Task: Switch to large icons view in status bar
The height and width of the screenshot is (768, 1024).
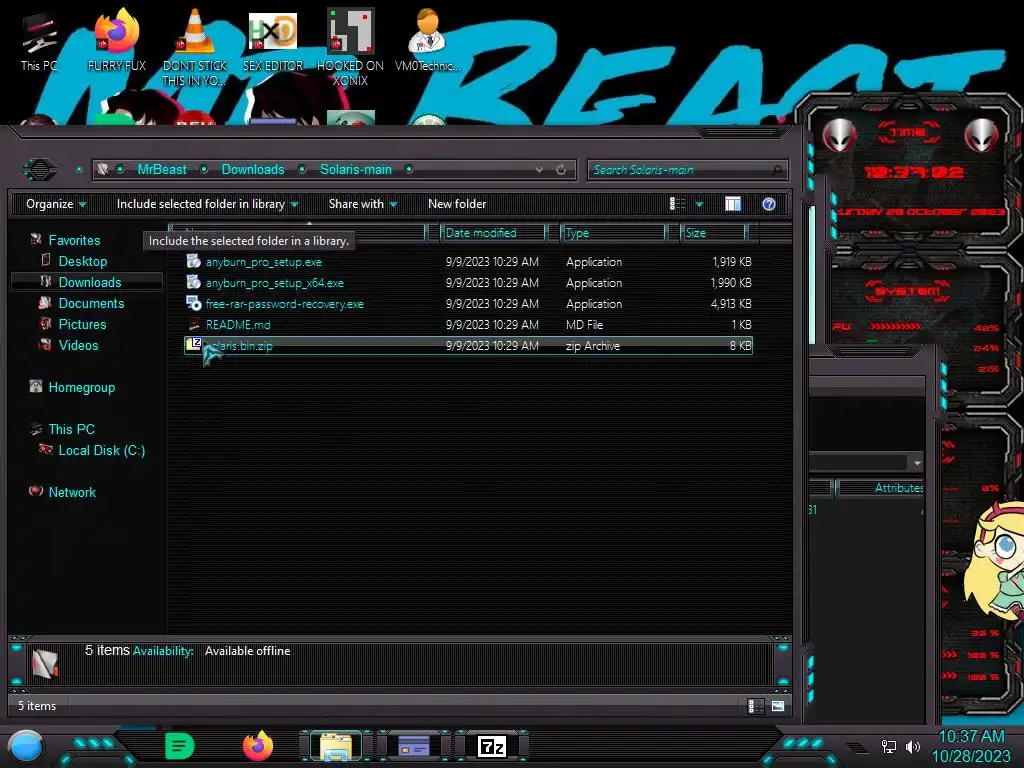Action: click(778, 705)
